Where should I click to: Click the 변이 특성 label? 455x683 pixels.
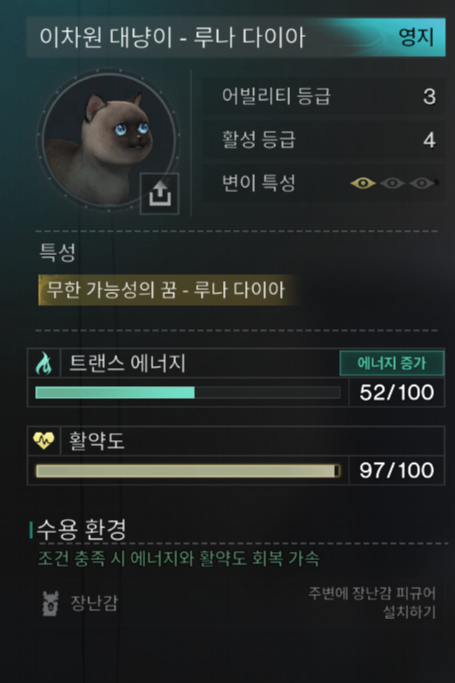click(x=259, y=183)
